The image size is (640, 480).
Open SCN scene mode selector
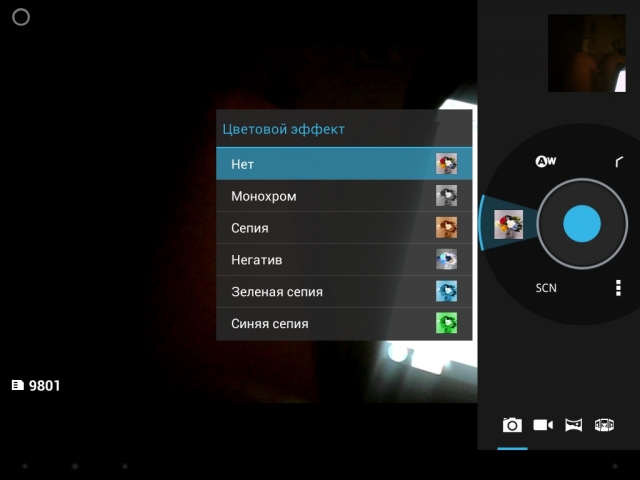(546, 288)
